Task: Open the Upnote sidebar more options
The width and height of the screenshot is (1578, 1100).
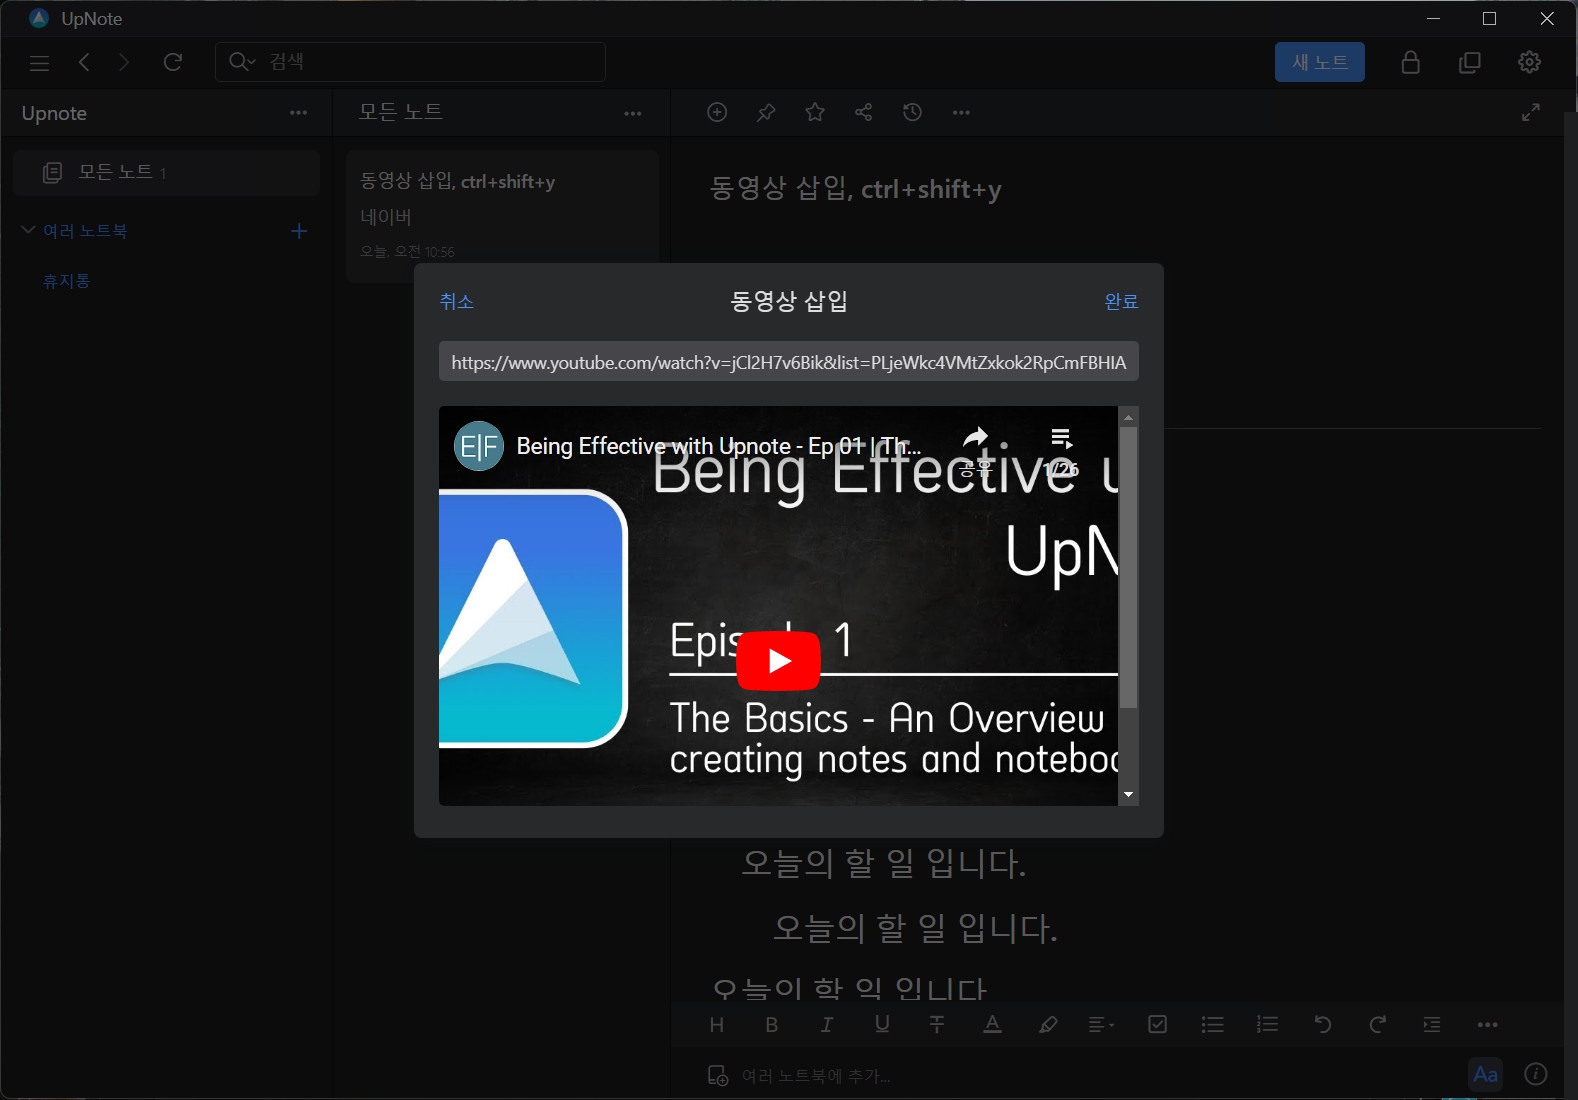Action: pos(298,113)
